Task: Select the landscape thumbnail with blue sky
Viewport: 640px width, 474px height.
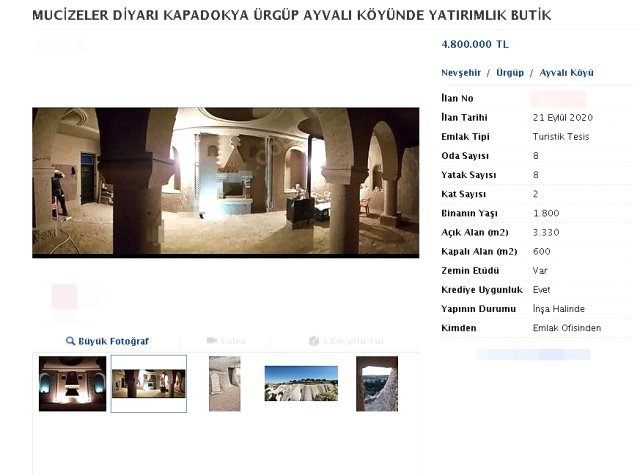Action: (300, 384)
